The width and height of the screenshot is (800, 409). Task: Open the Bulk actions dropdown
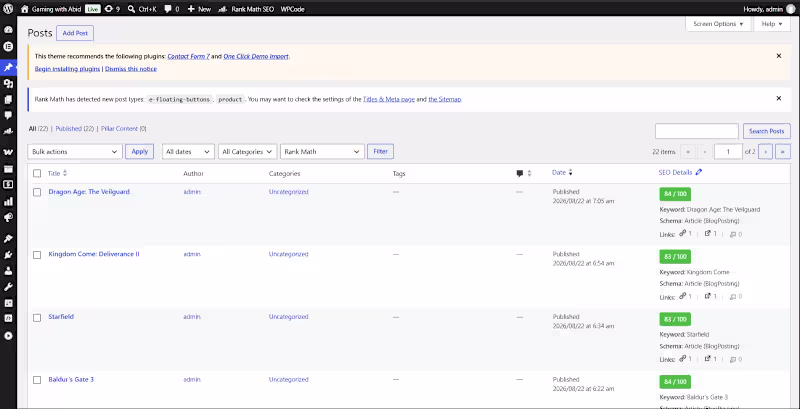tap(75, 151)
